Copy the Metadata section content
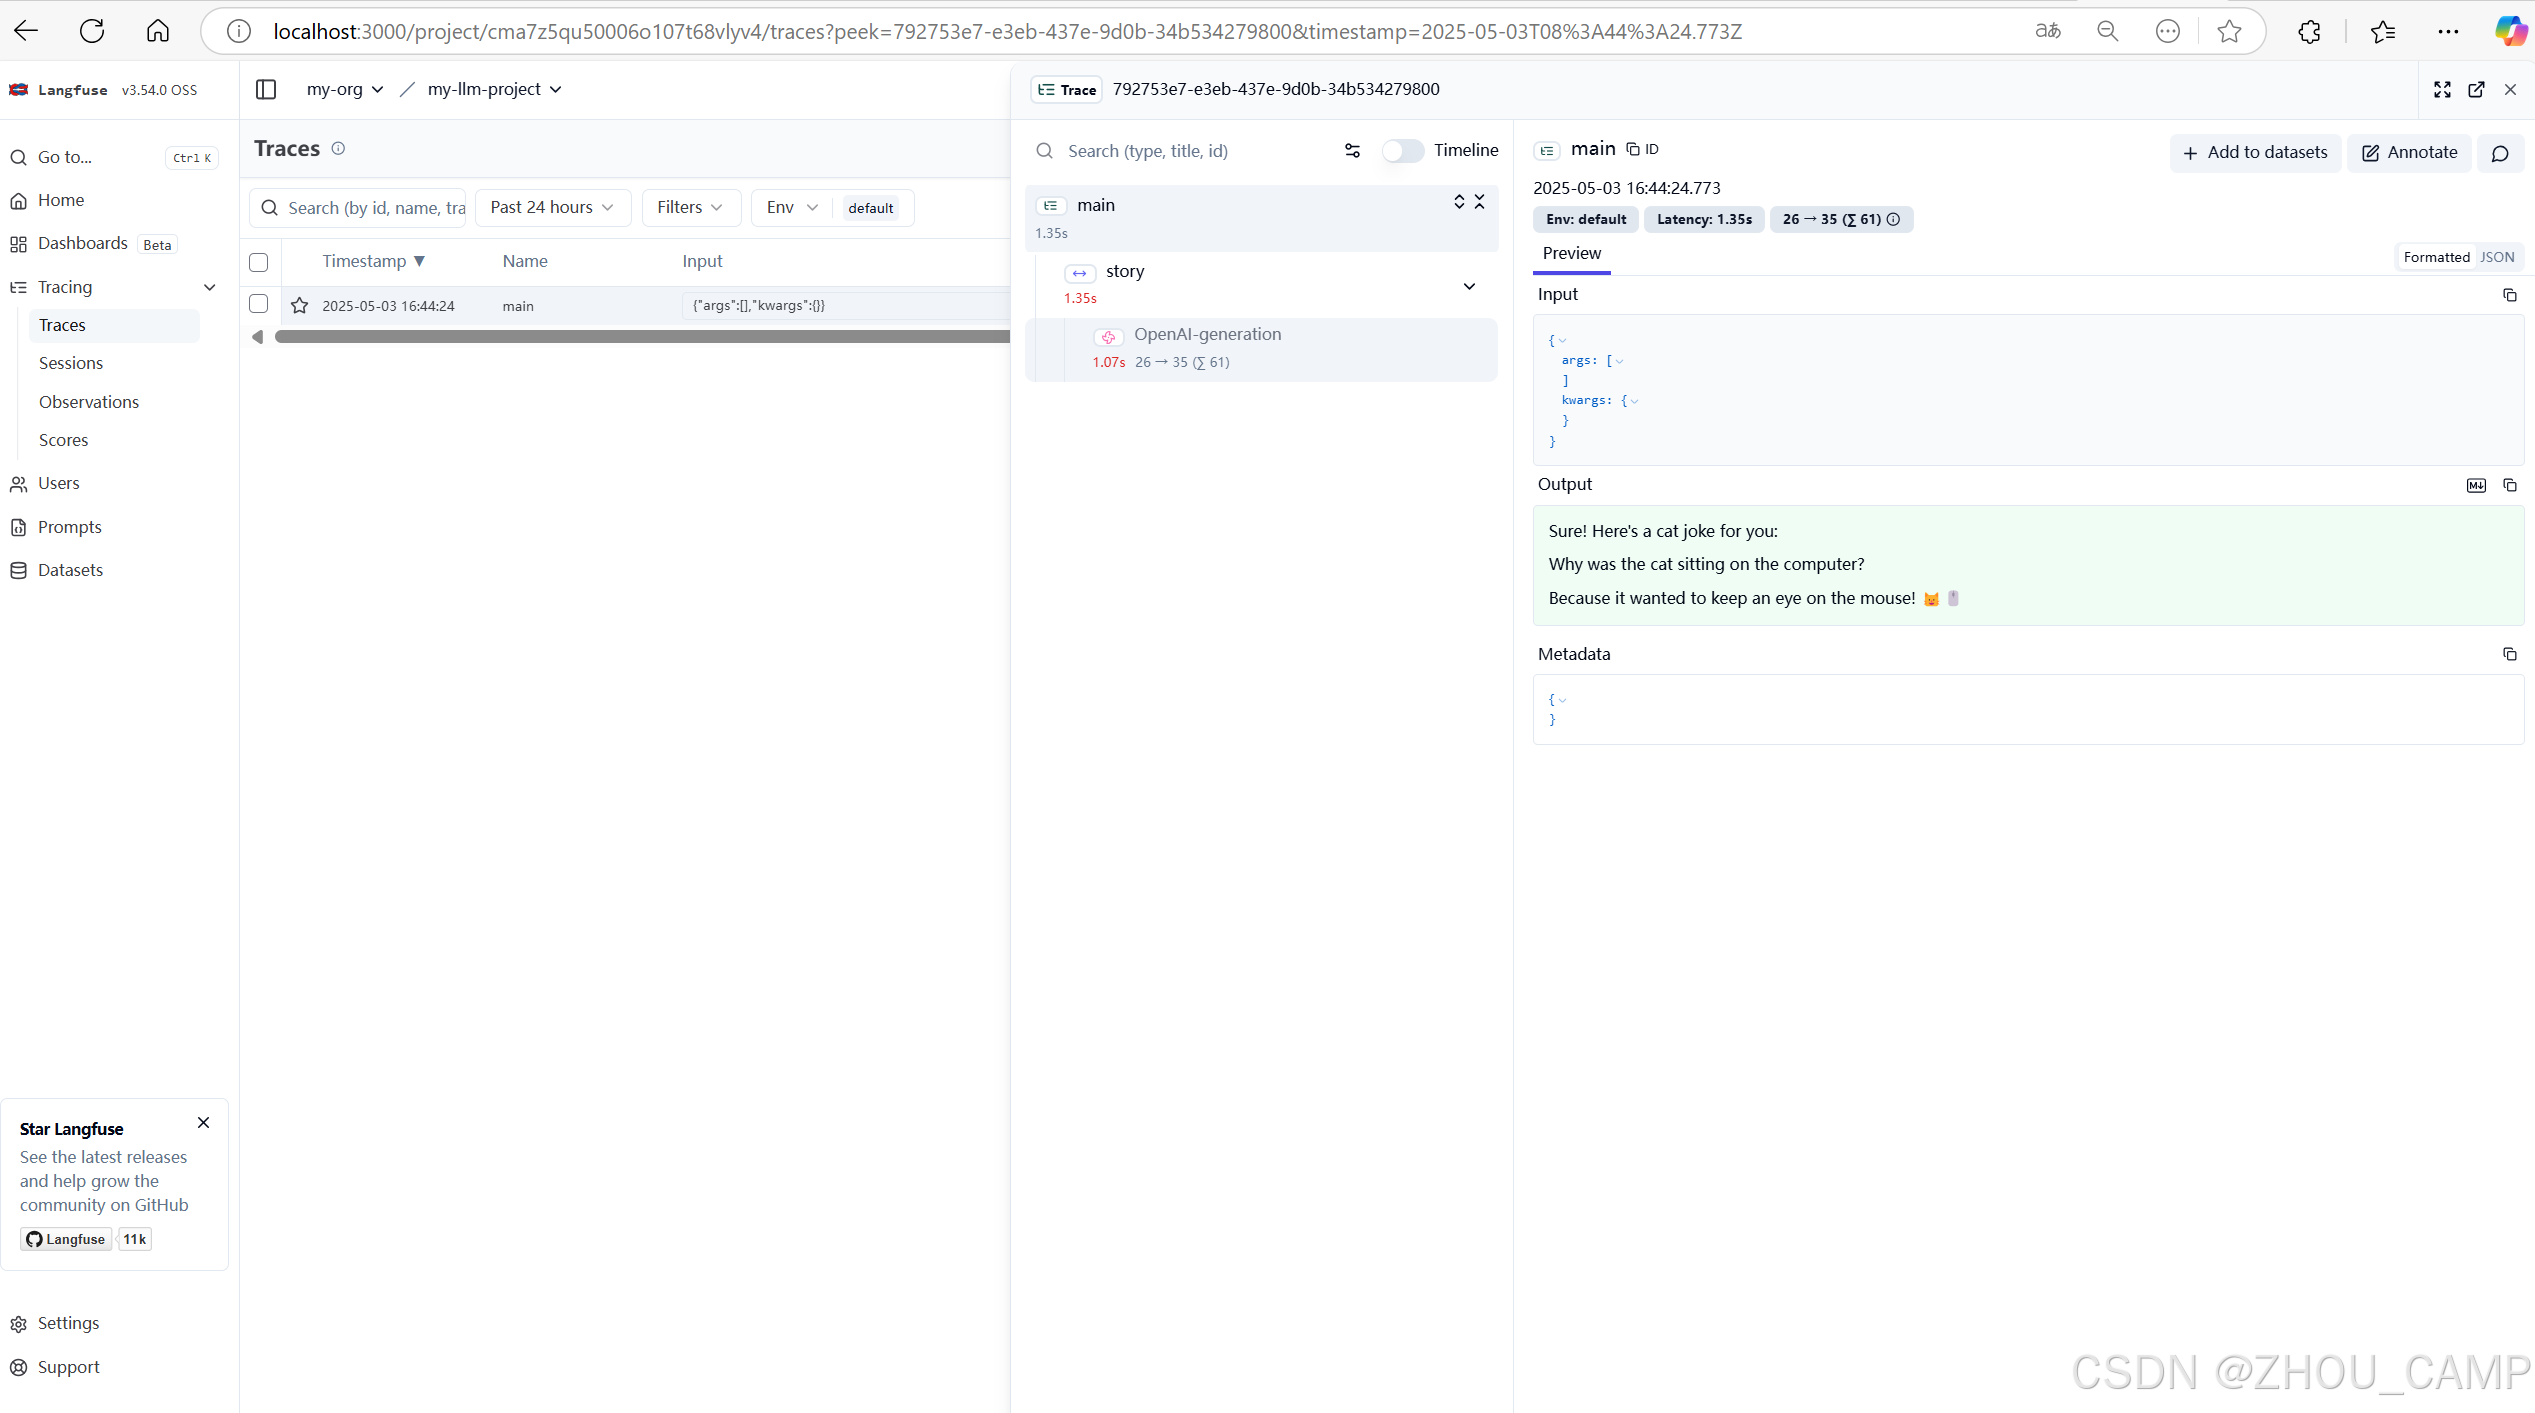 pyautogui.click(x=2509, y=654)
